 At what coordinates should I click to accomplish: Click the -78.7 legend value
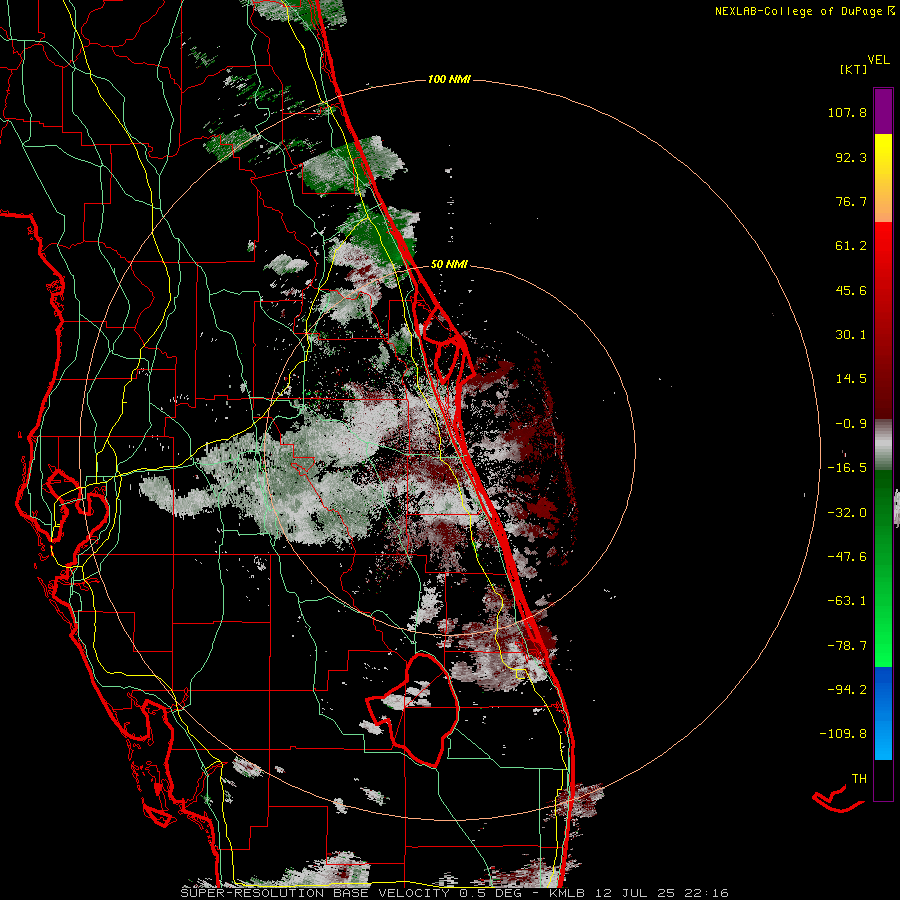click(x=847, y=646)
